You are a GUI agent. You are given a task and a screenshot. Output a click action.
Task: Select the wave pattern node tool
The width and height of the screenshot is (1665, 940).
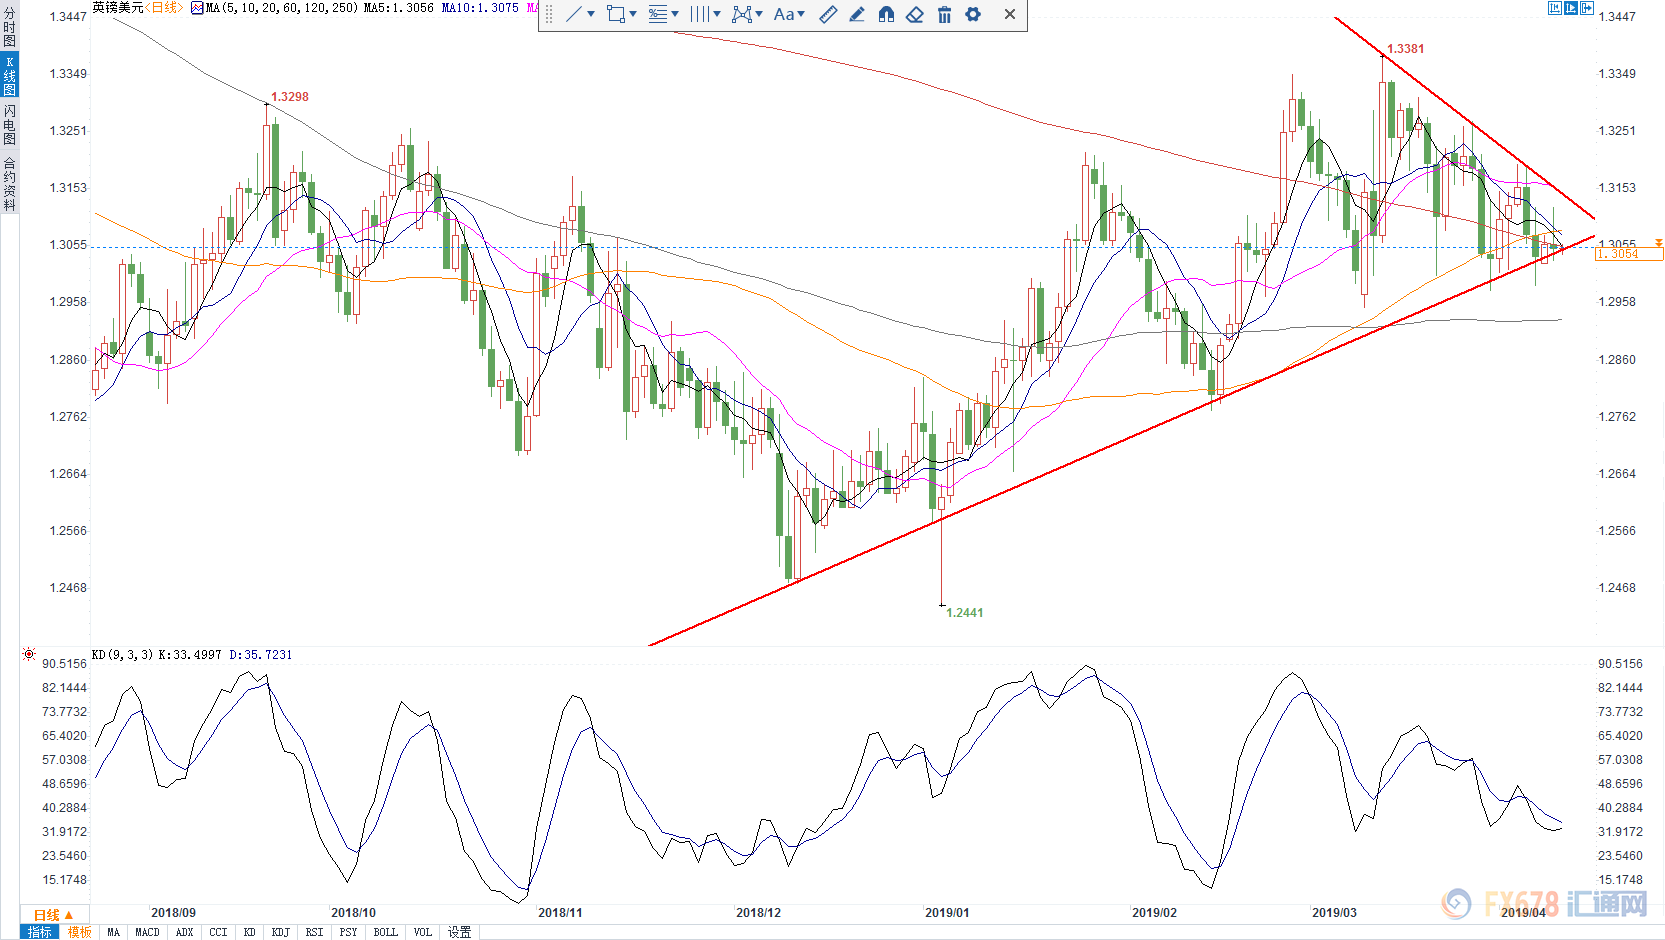741,14
